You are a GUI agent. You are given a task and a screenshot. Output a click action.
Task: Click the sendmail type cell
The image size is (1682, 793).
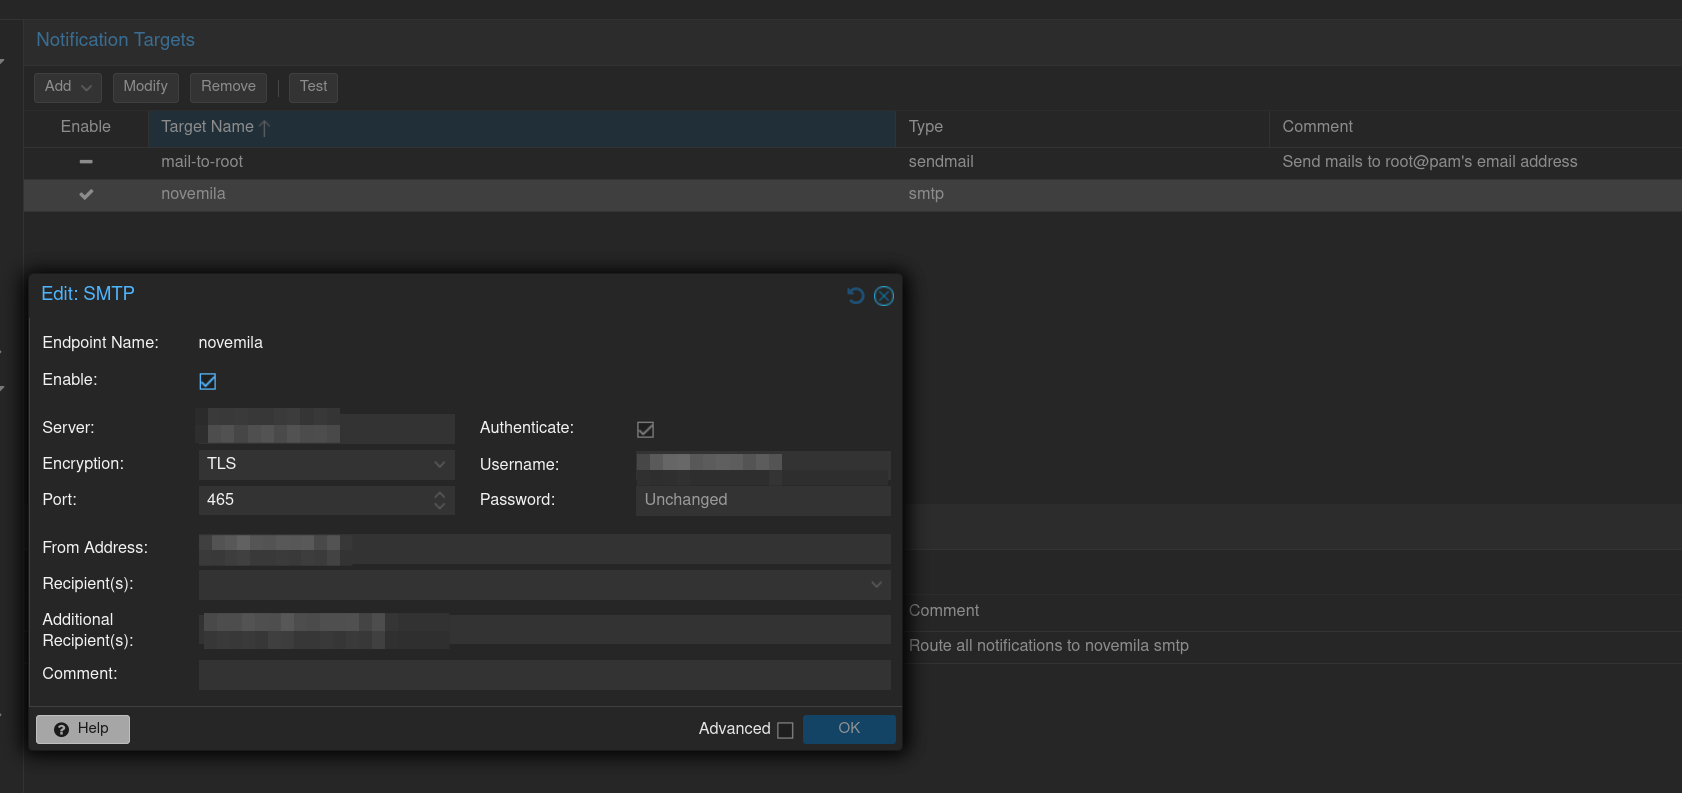[x=941, y=162]
